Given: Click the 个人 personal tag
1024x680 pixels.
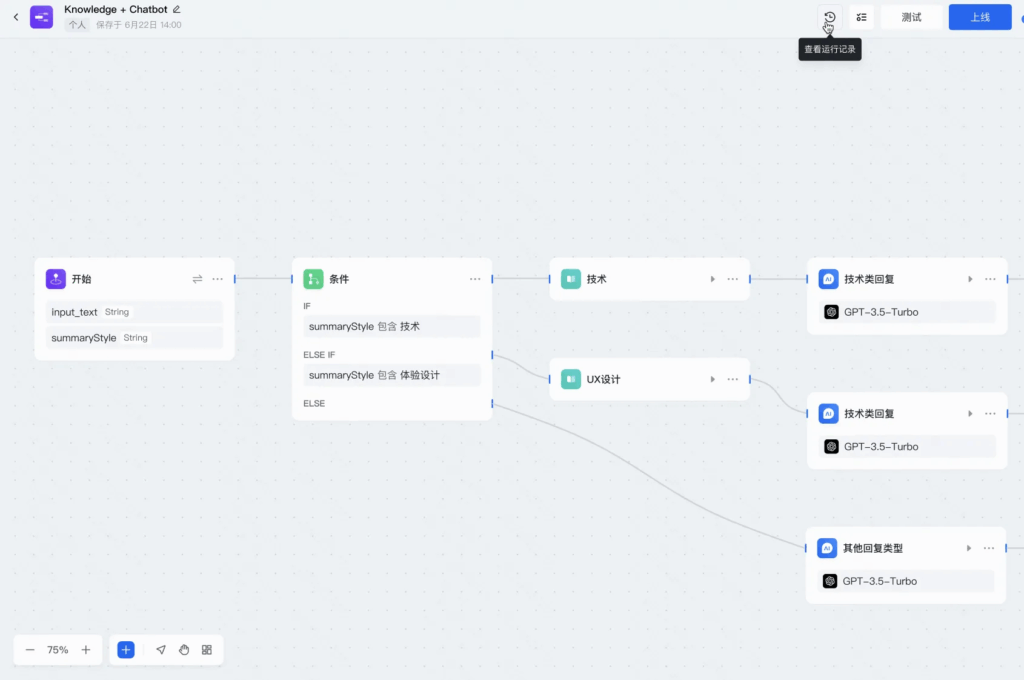Looking at the screenshot, I should coord(77,25).
